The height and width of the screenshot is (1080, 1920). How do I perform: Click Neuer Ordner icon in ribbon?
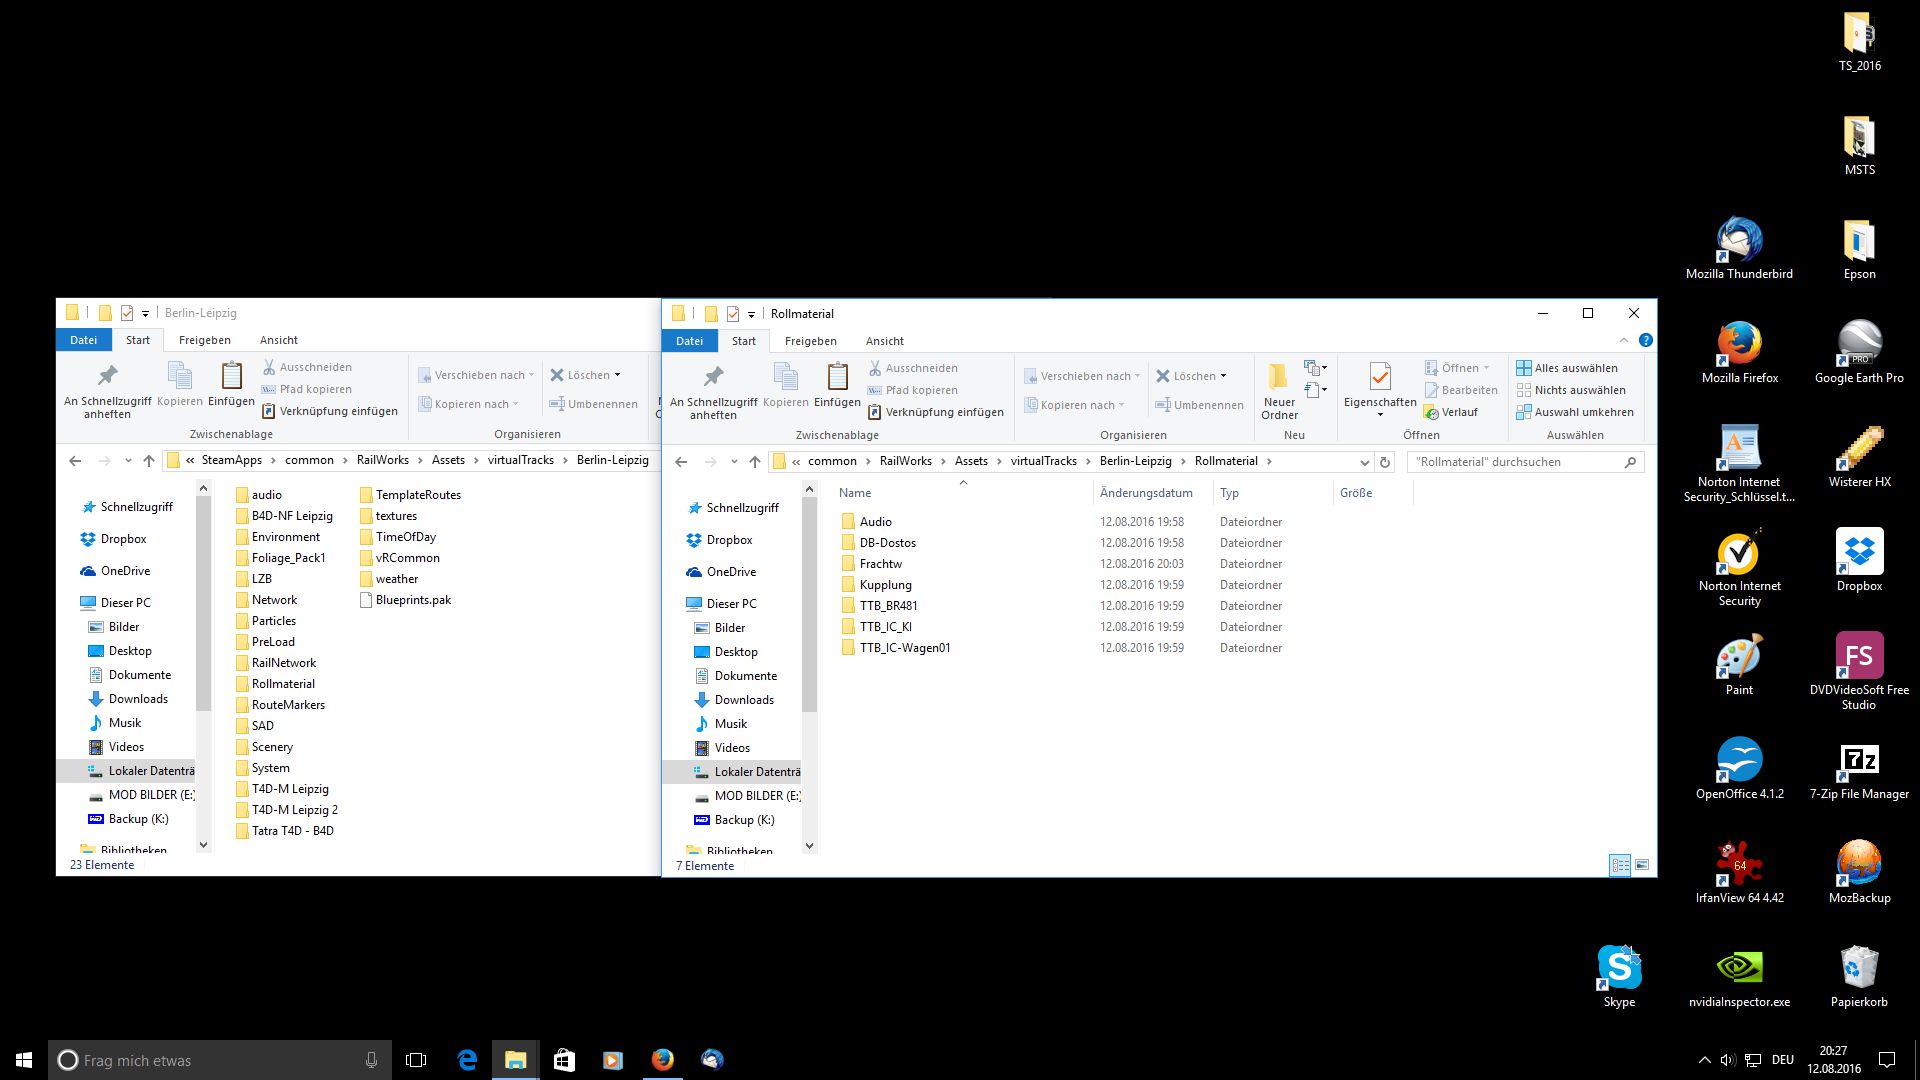point(1278,378)
